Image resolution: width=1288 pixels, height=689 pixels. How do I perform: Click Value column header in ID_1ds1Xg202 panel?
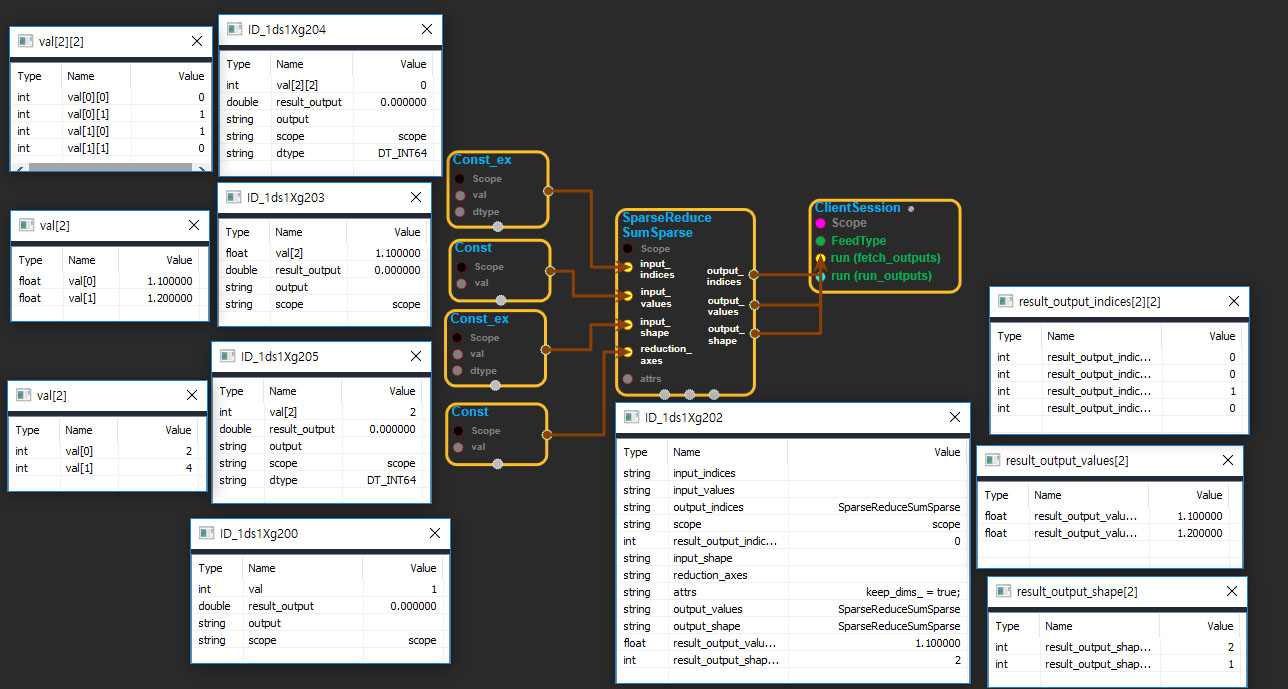(x=946, y=452)
